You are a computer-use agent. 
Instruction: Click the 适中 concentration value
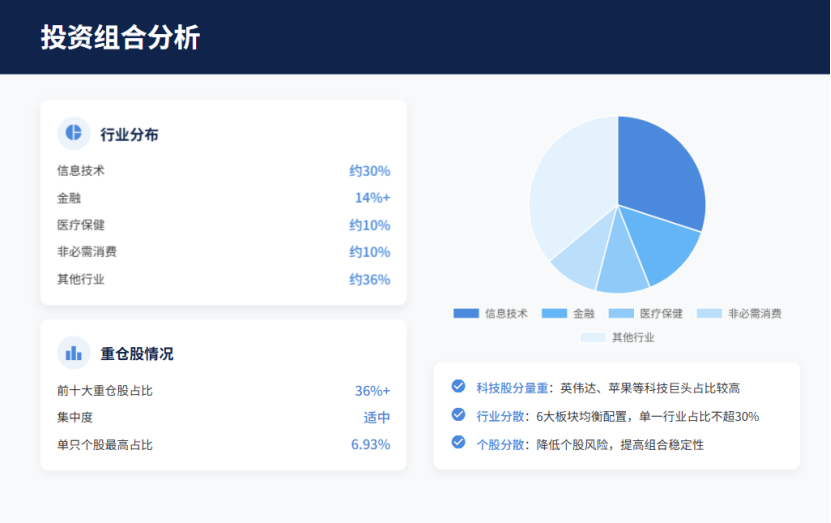point(376,417)
